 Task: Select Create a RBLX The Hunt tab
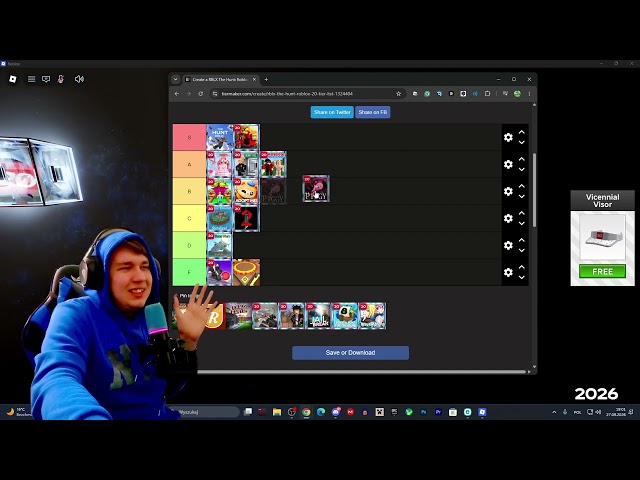(x=220, y=80)
